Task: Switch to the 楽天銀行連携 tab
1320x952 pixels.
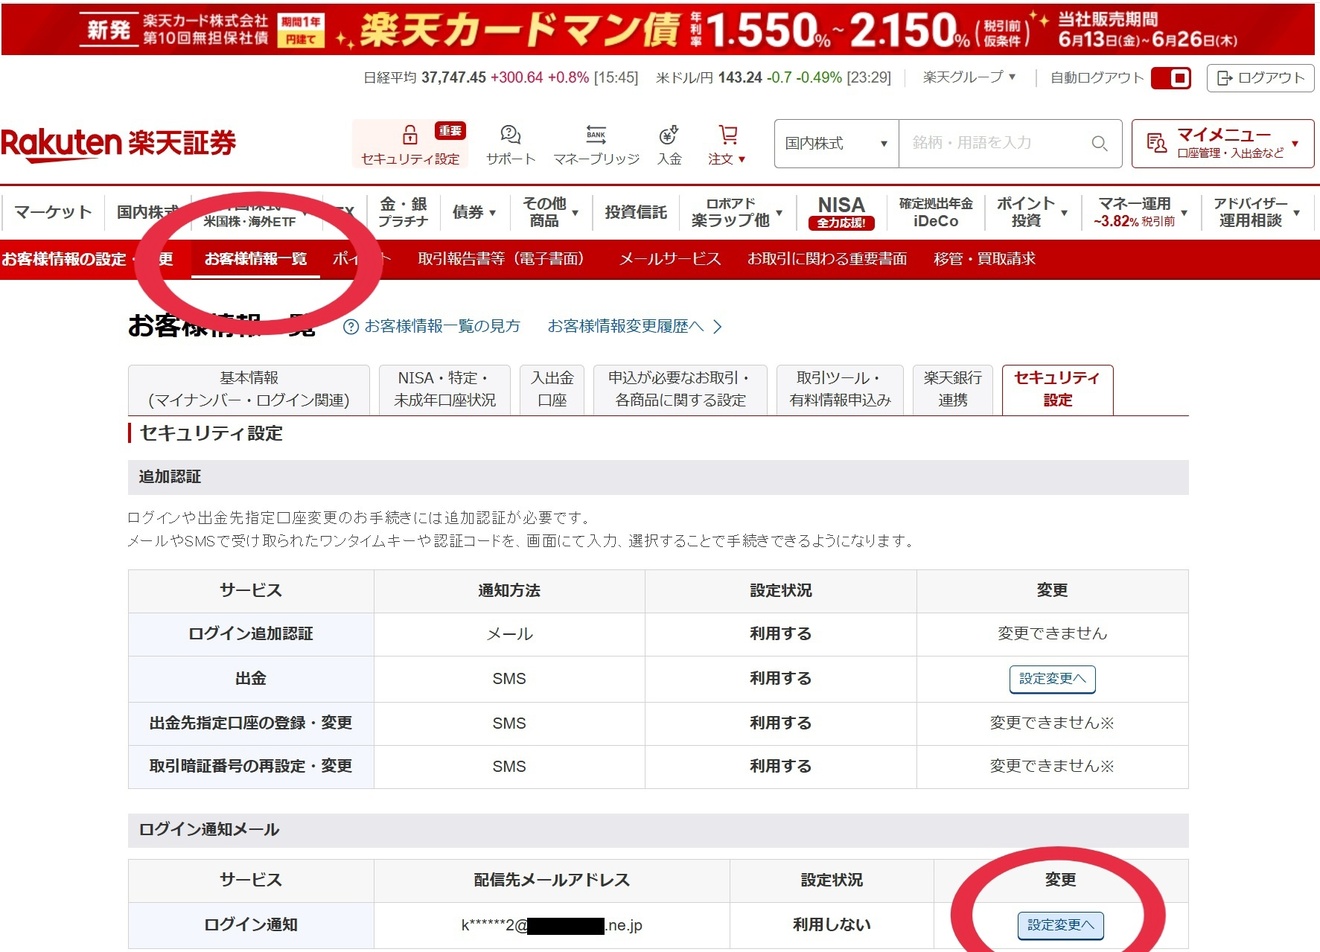Action: point(953,389)
